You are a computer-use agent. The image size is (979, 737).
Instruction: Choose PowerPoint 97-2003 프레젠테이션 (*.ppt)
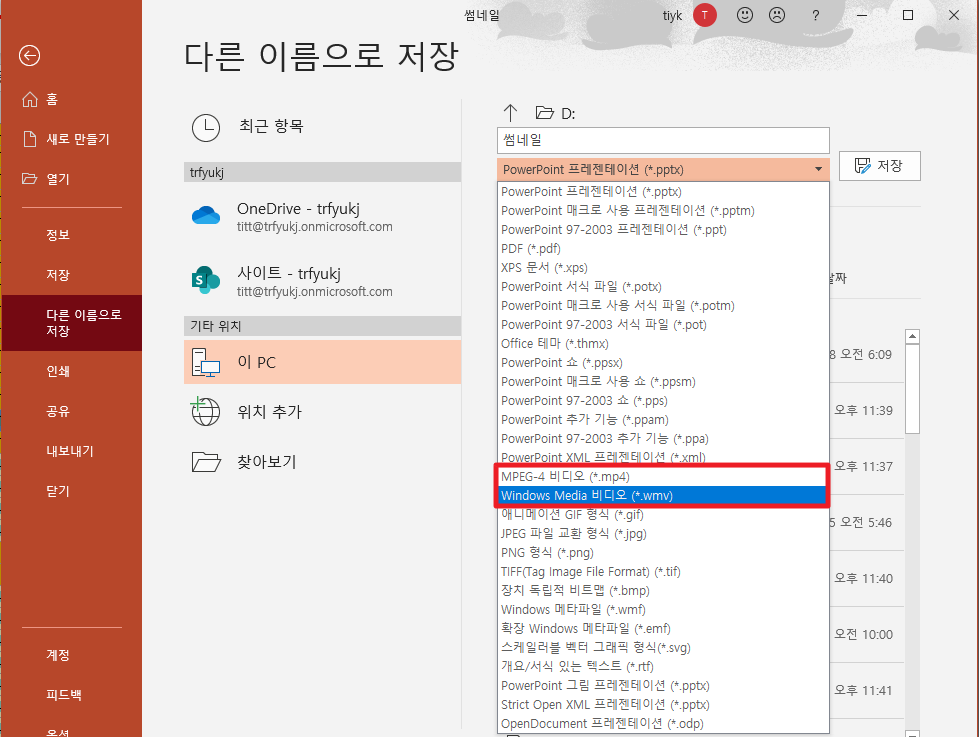(663, 230)
